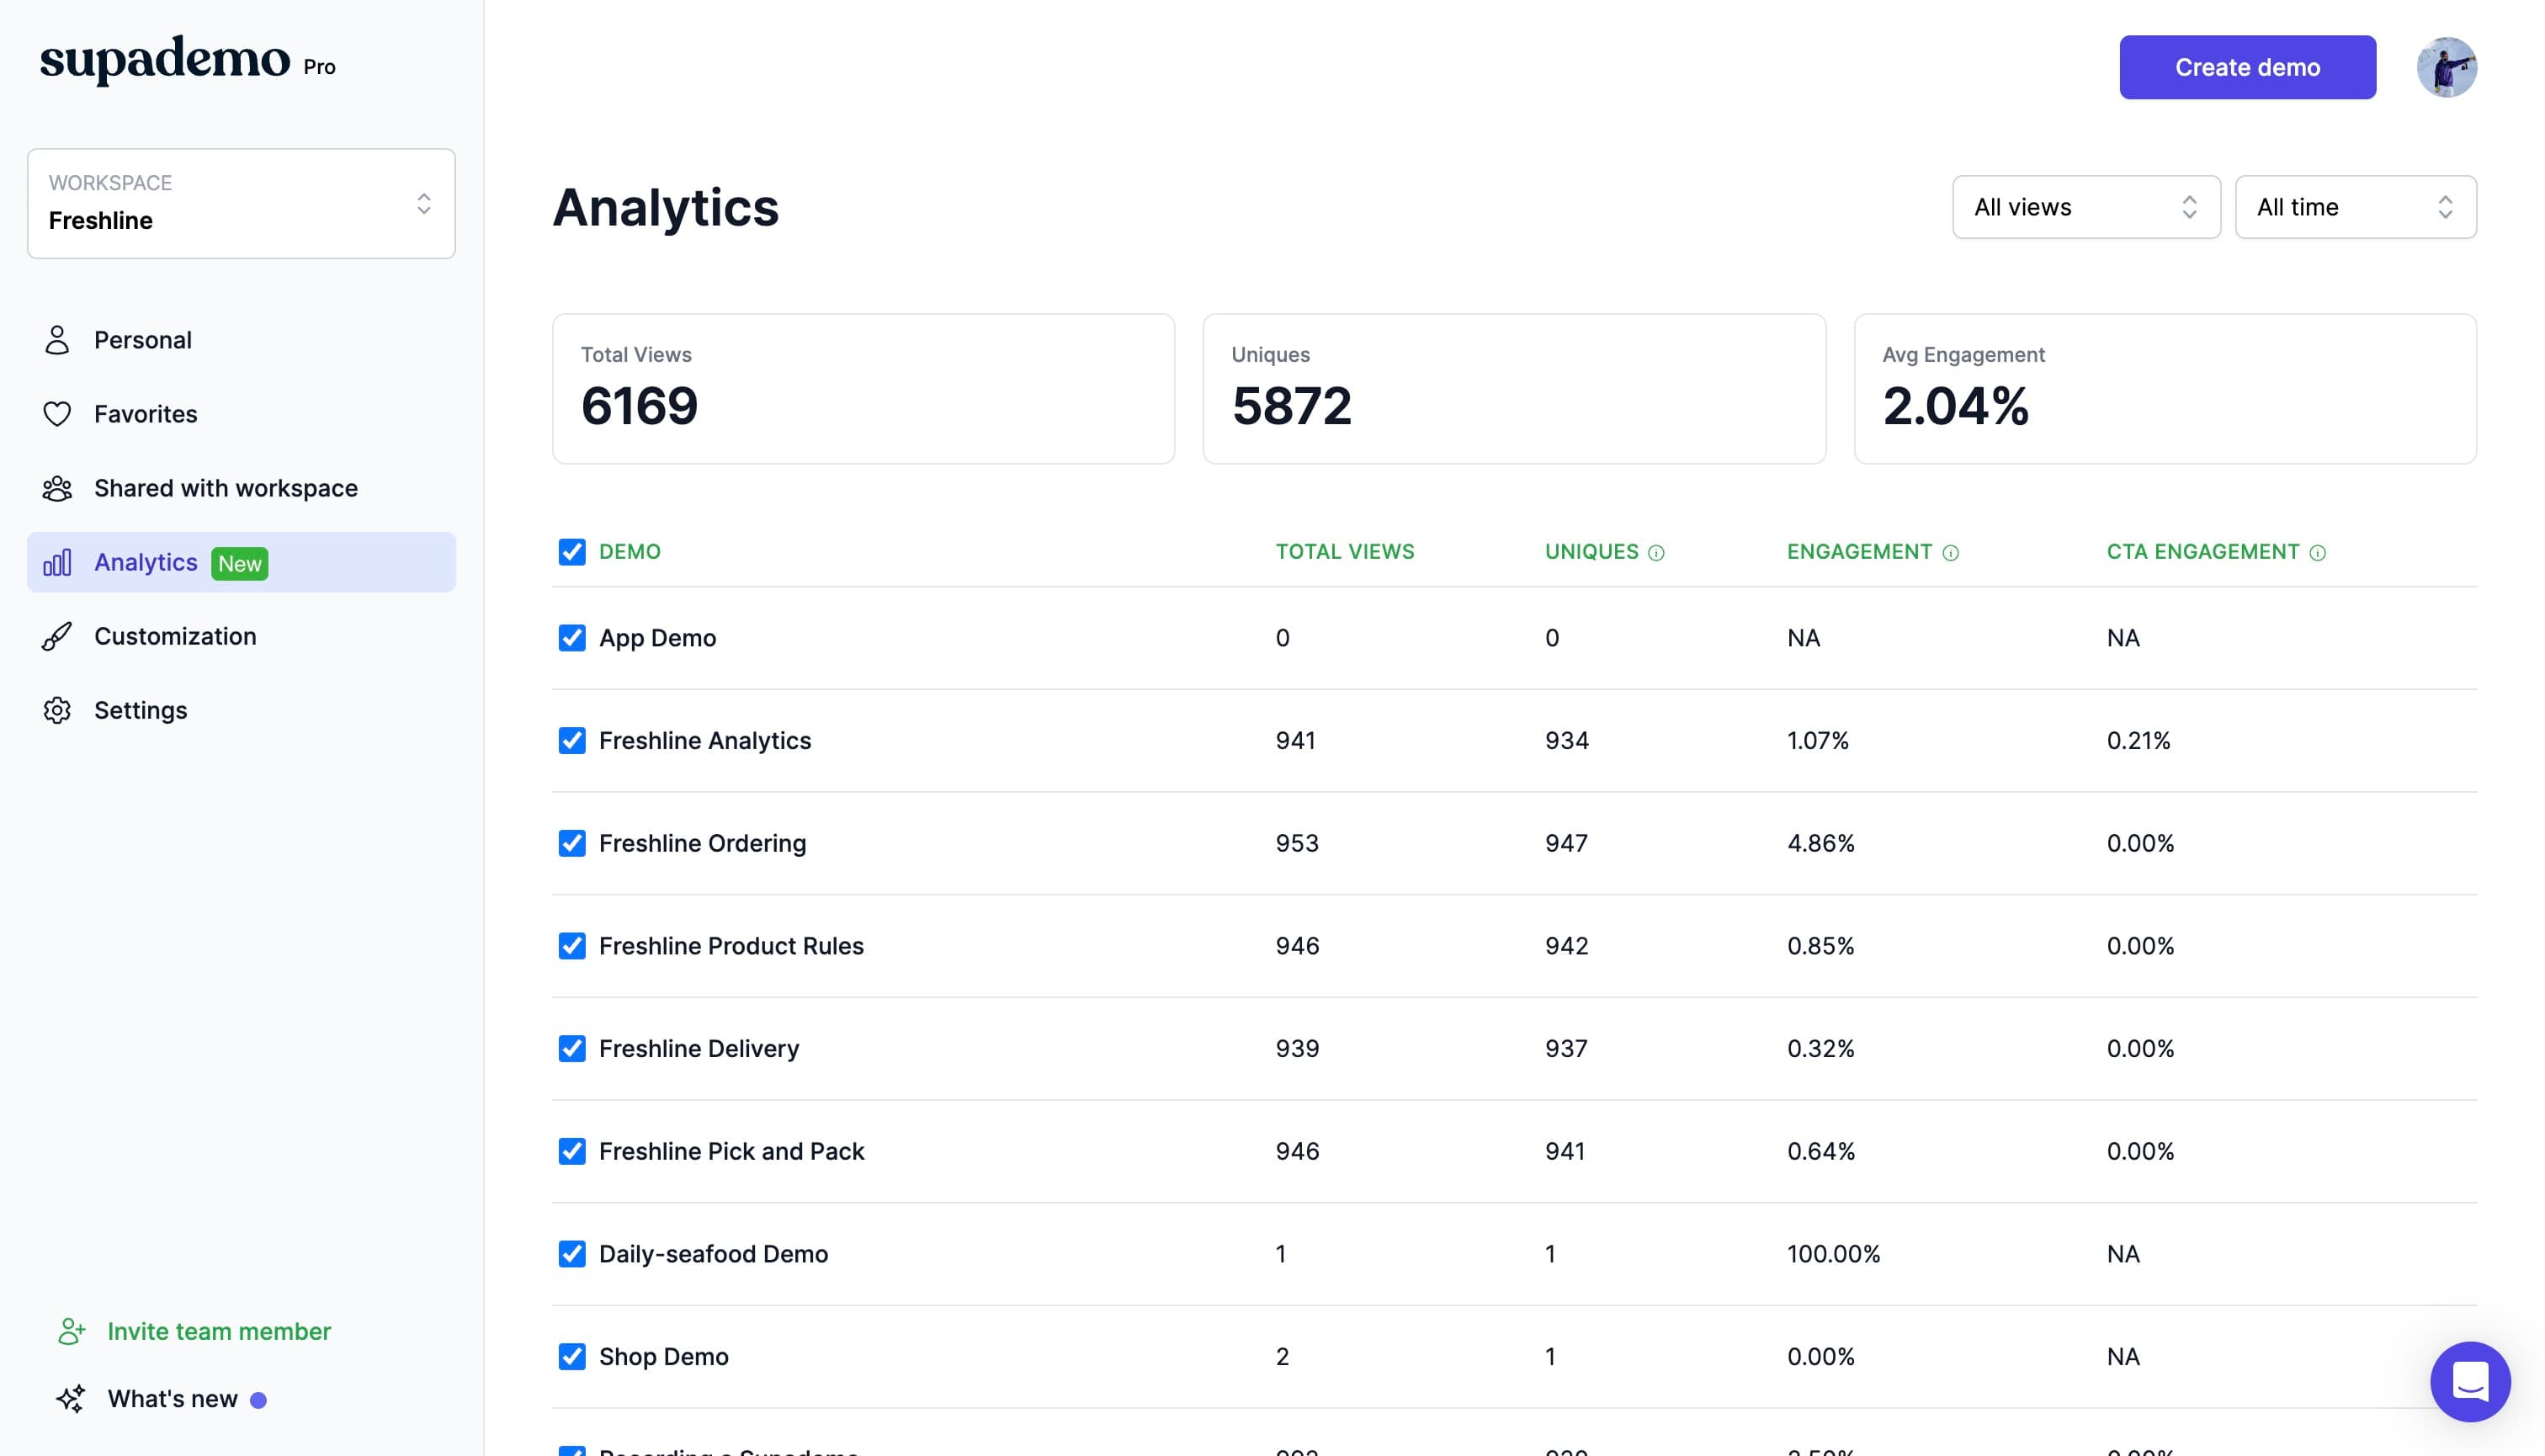The width and height of the screenshot is (2545, 1456).
Task: Open What's new link
Action: click(x=173, y=1398)
